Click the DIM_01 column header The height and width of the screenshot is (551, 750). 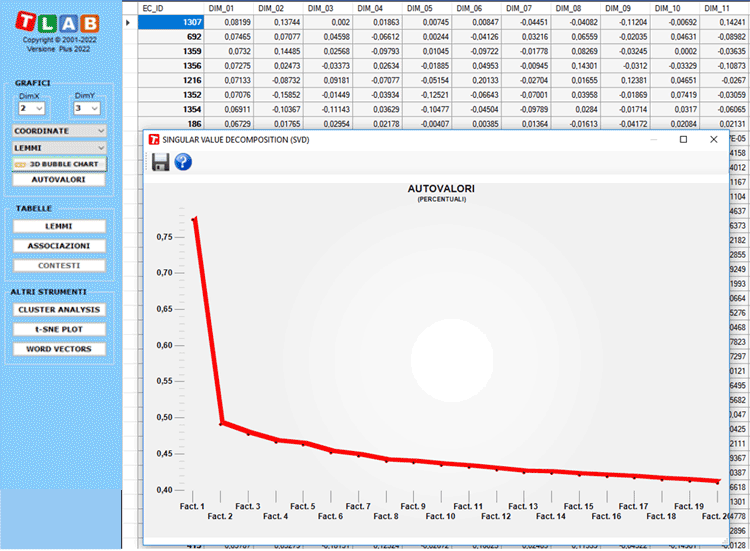pos(229,9)
